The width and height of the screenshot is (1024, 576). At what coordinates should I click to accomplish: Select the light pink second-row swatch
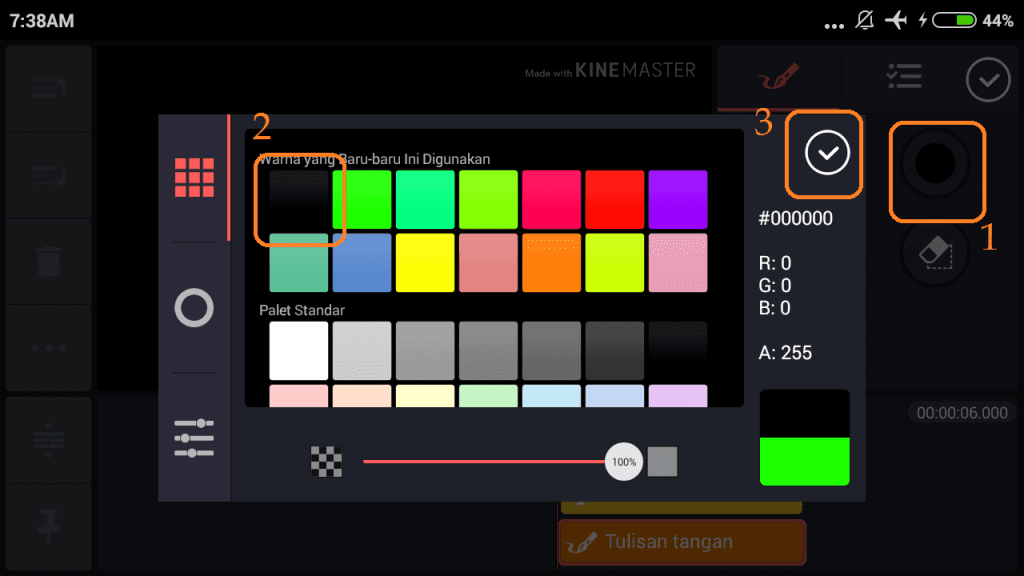(678, 263)
